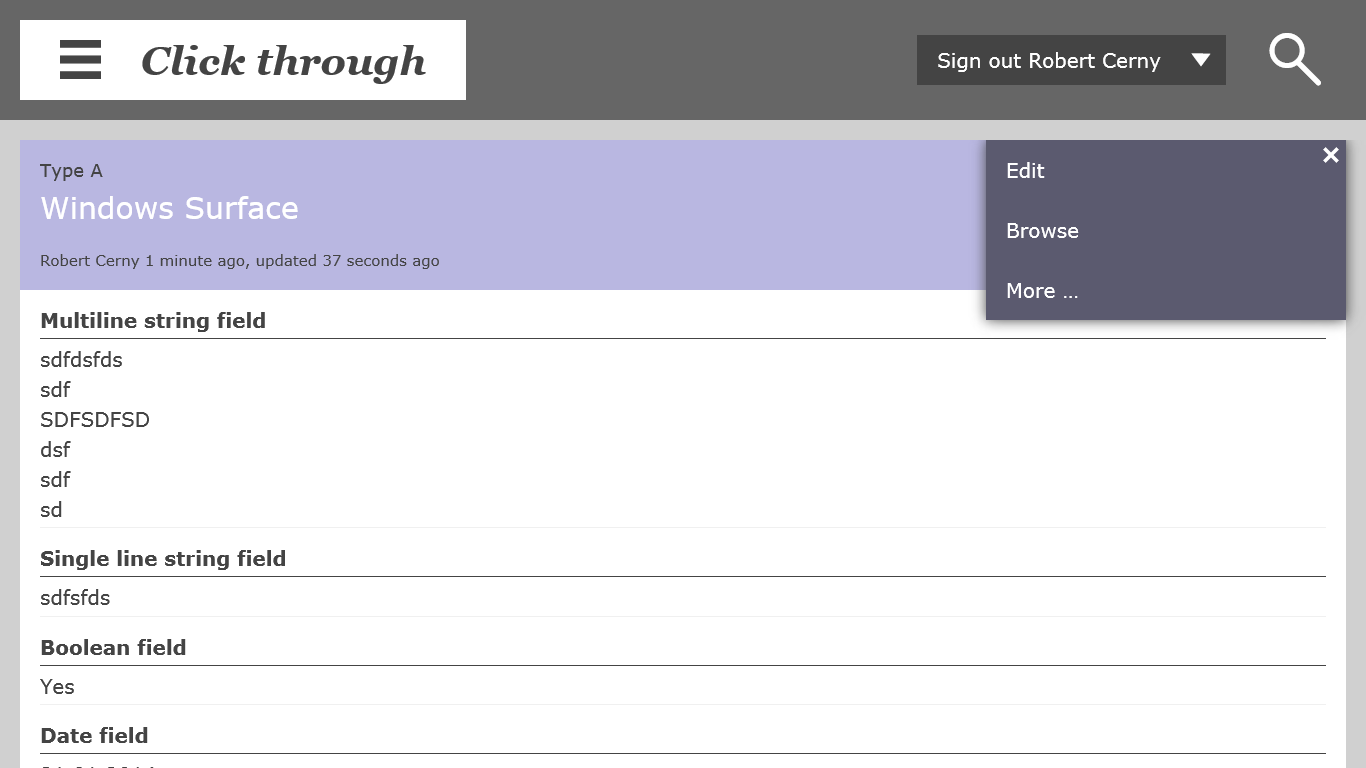Click the sdfsfds single line value
The height and width of the screenshot is (768, 1366).
click(x=75, y=598)
